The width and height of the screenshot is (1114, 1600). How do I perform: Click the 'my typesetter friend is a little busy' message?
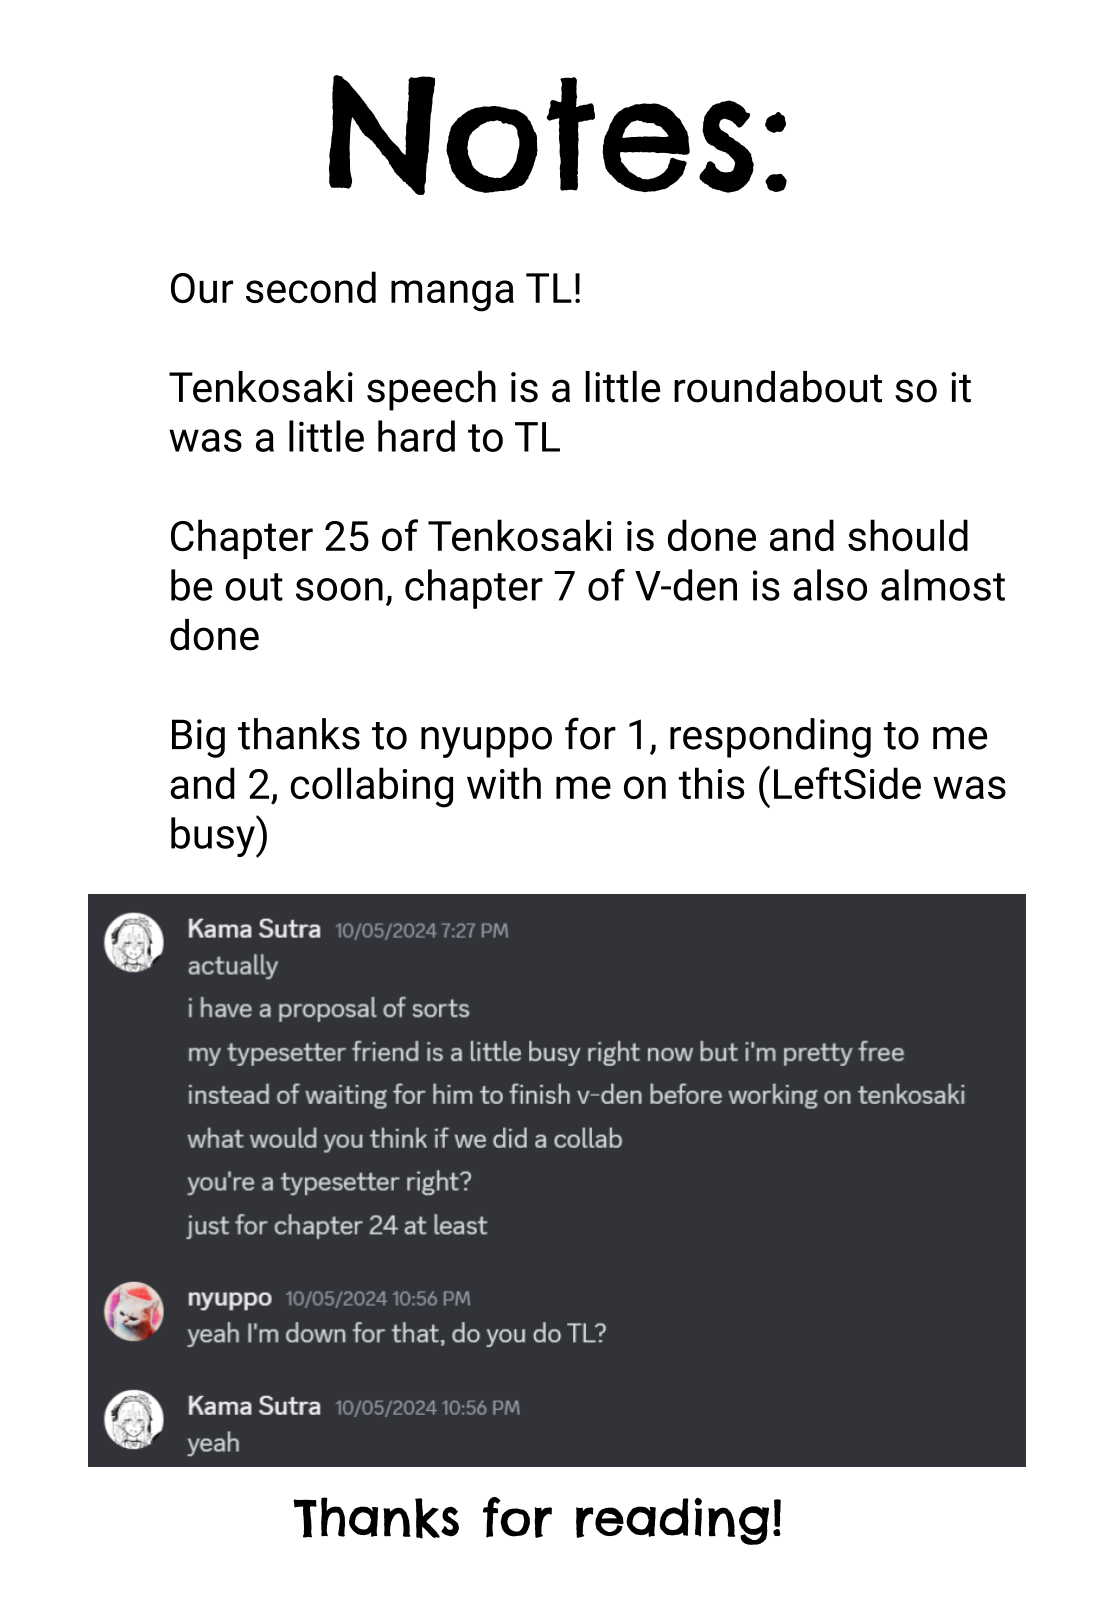coord(545,1053)
